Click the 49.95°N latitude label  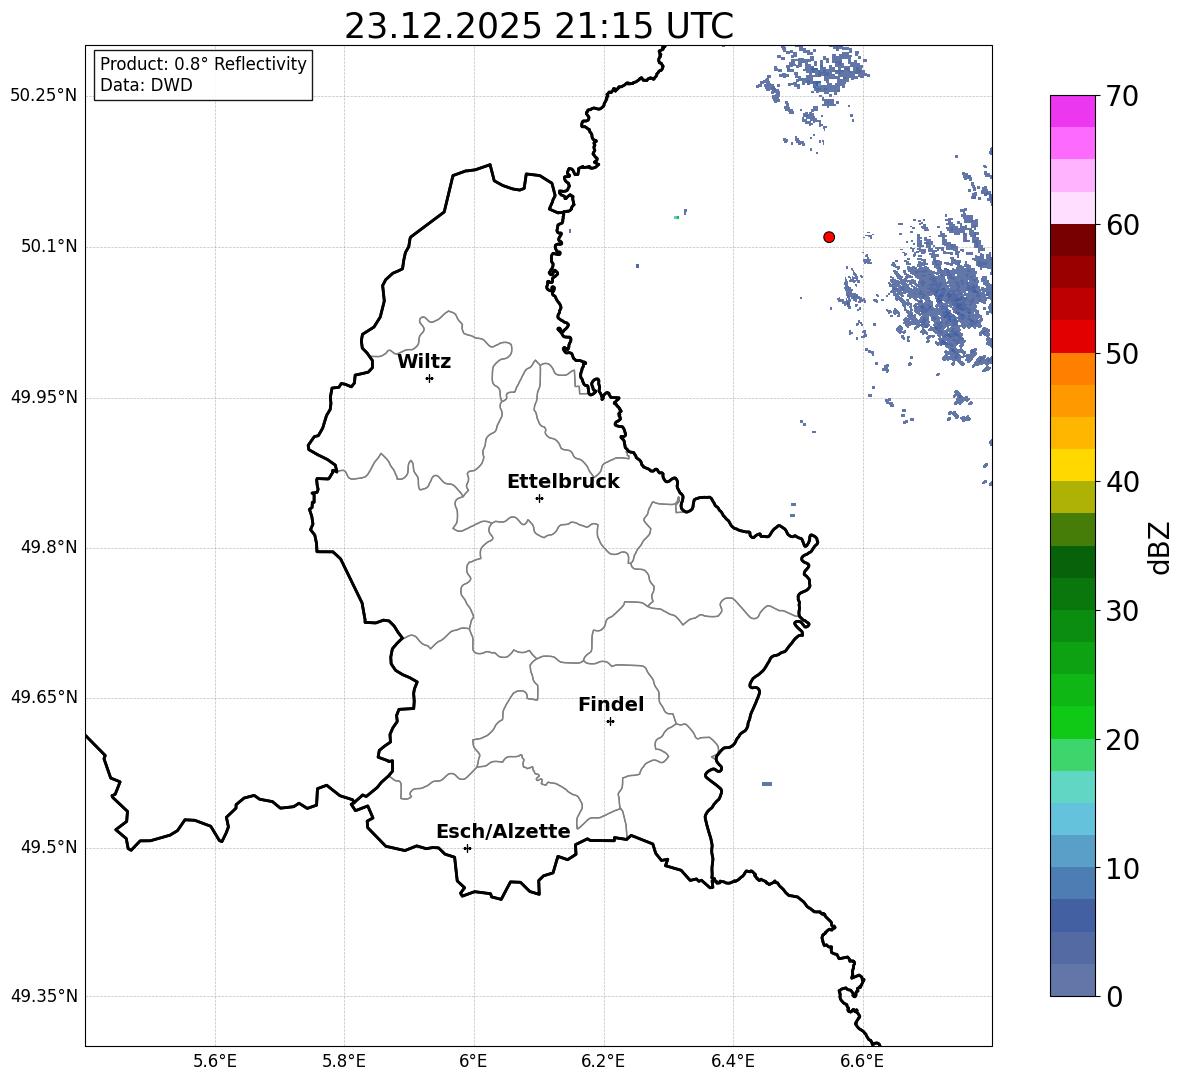point(44,396)
